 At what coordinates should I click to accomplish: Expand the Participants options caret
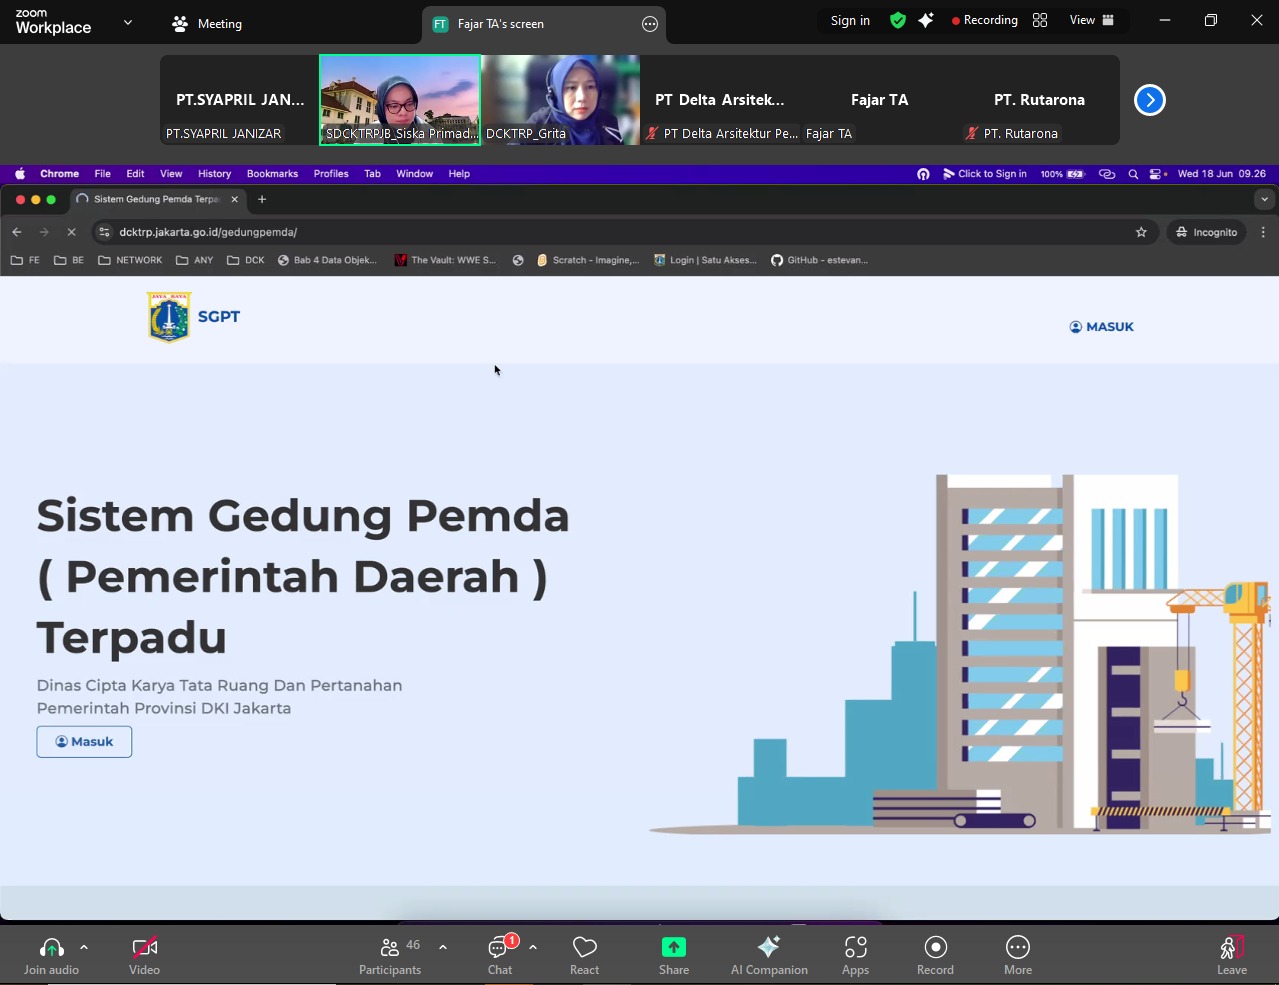tap(443, 947)
